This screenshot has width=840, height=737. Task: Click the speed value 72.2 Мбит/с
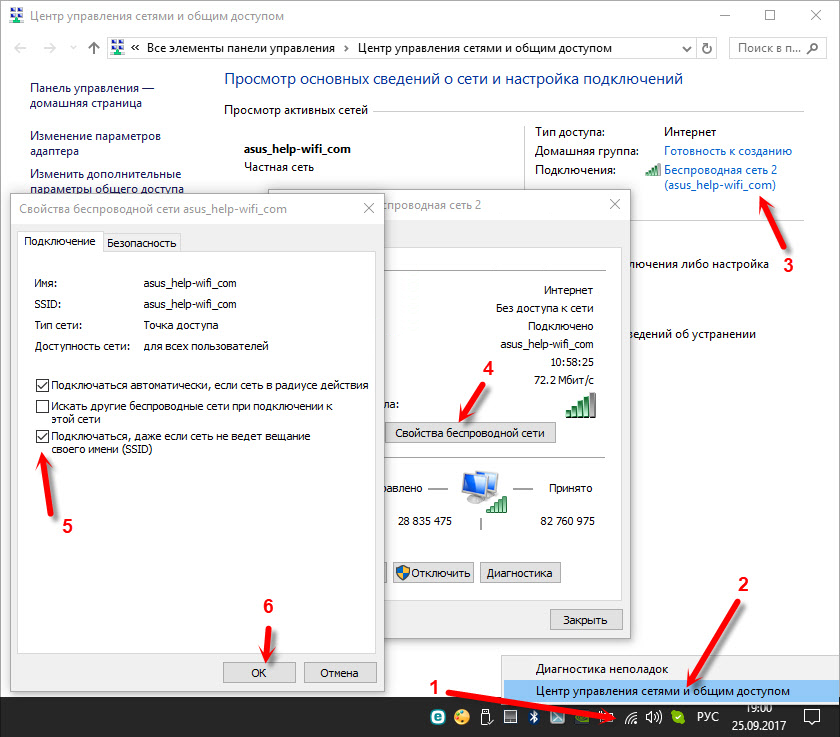click(x=564, y=380)
